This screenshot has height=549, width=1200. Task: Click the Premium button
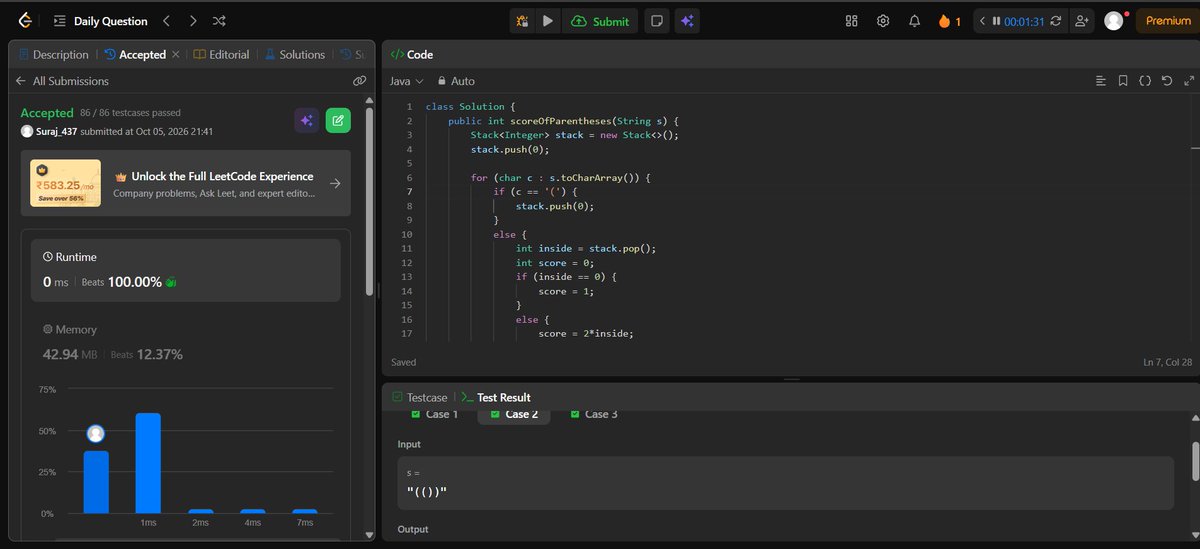[x=1167, y=21]
